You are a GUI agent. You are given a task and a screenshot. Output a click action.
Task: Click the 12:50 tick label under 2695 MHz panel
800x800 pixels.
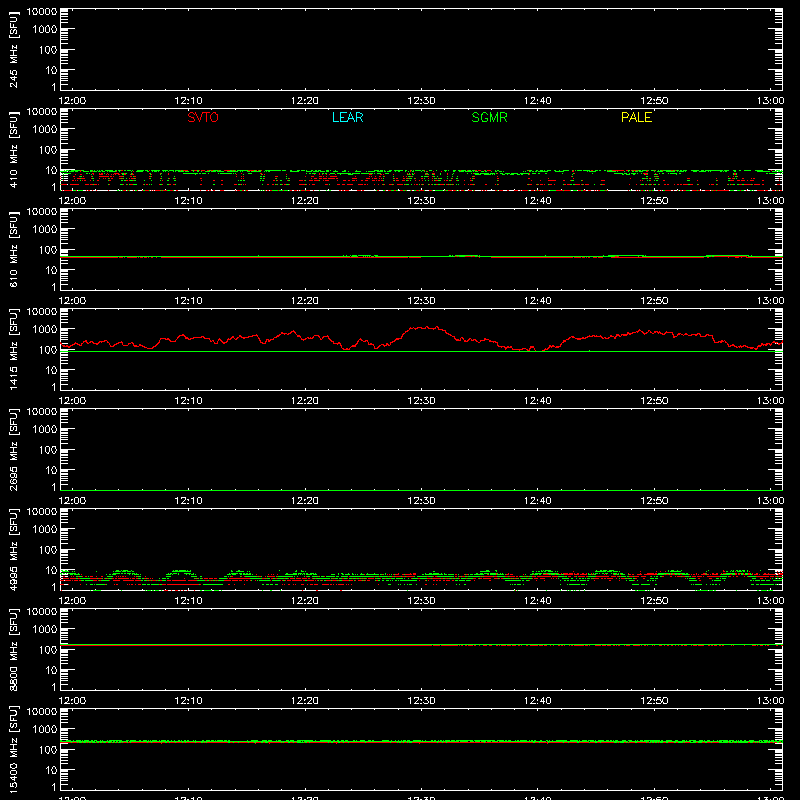pyautogui.click(x=654, y=501)
